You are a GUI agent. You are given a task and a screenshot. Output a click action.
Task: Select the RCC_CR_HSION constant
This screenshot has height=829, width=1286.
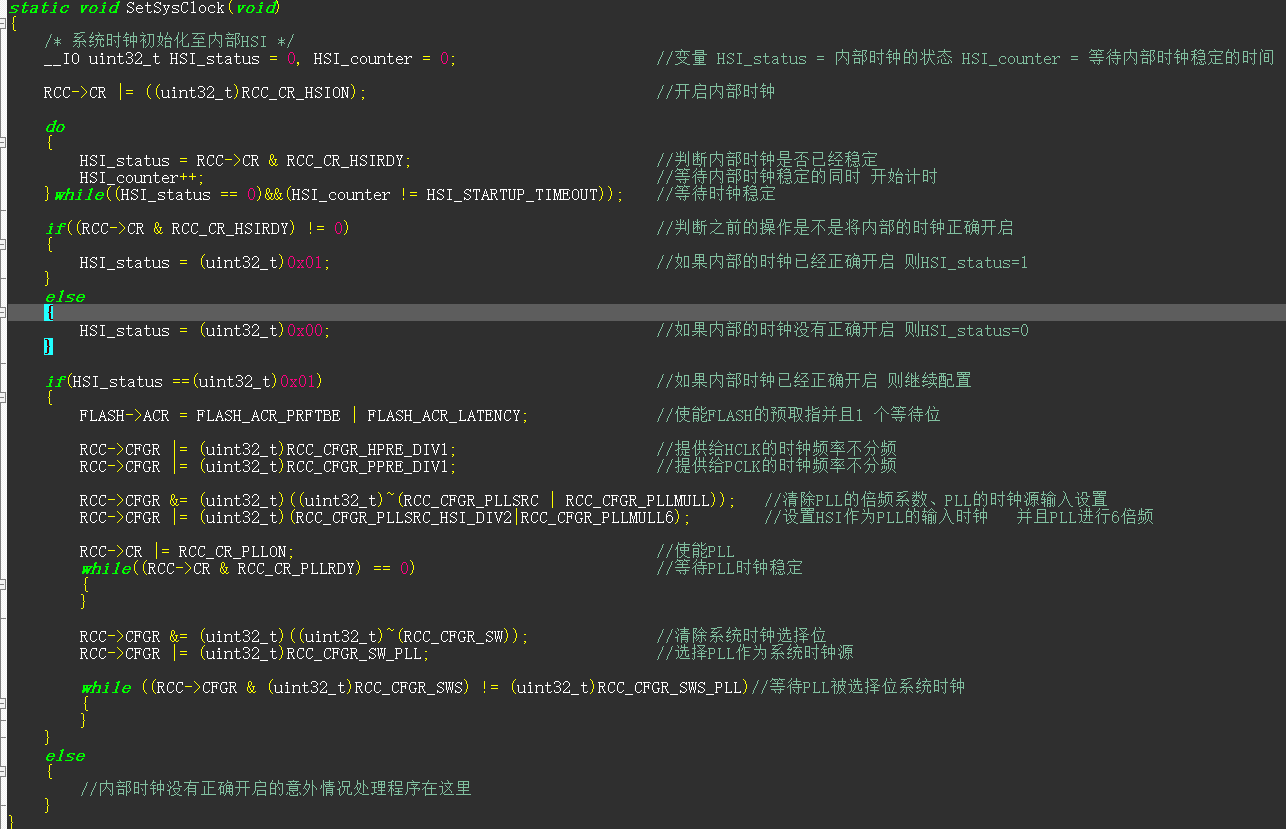click(296, 93)
